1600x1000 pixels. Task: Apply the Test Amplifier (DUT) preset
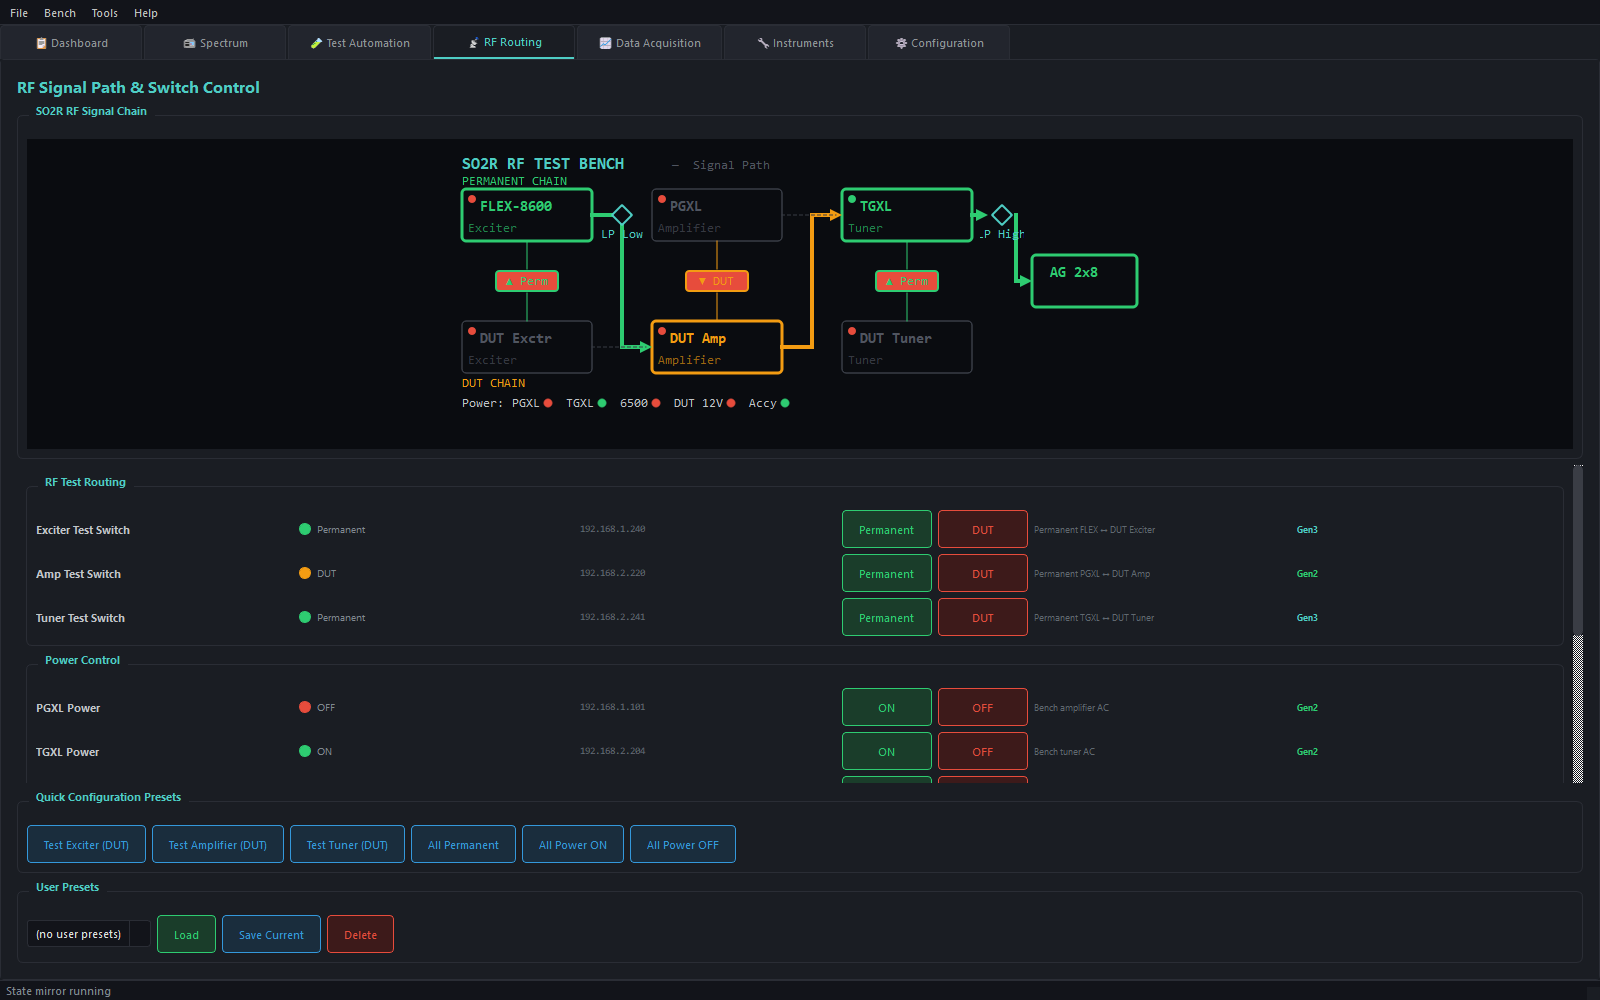tap(218, 844)
